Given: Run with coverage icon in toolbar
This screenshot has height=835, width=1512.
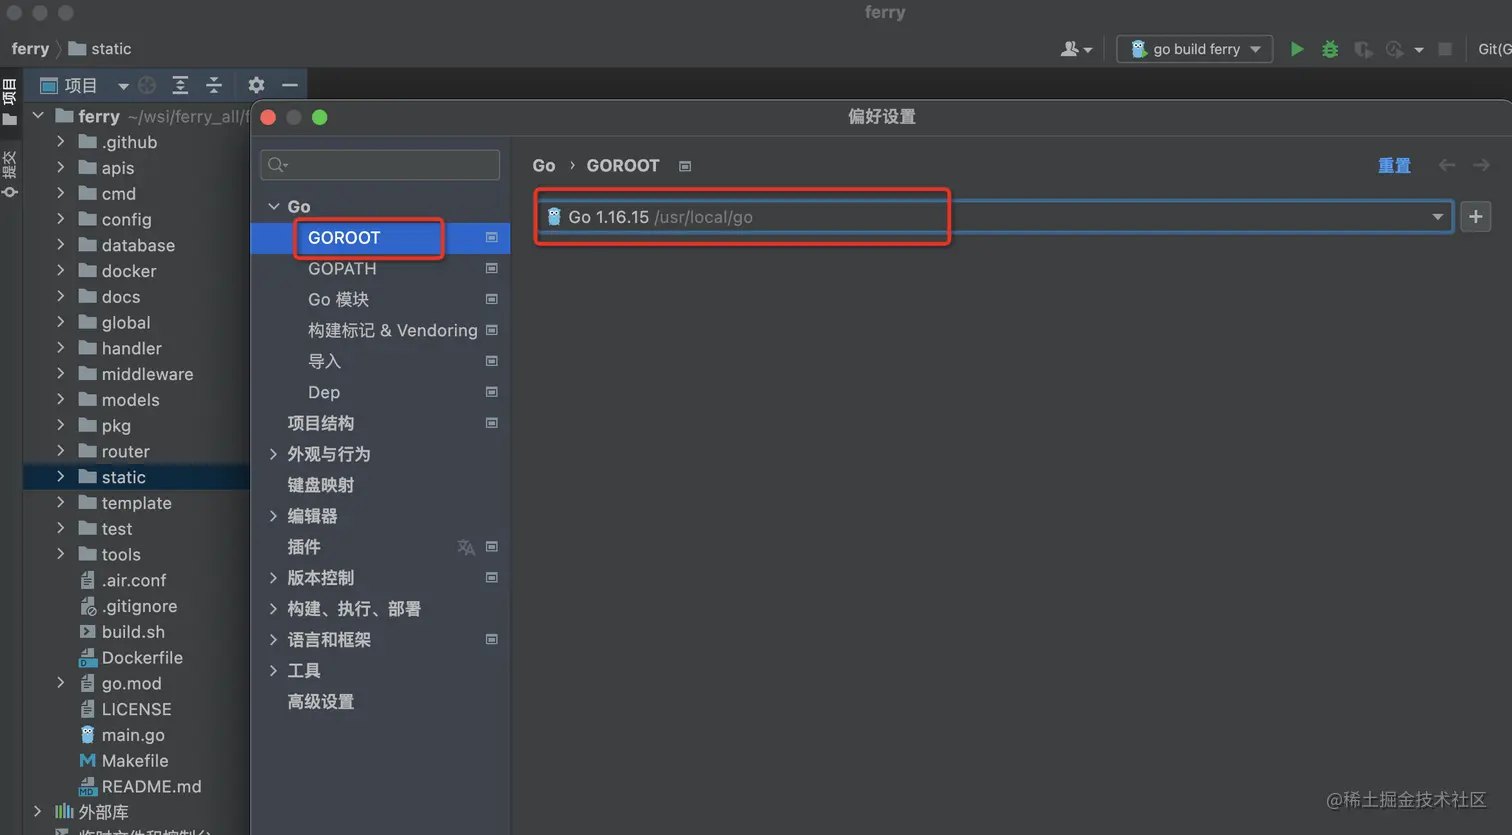Looking at the screenshot, I should pyautogui.click(x=1362, y=49).
